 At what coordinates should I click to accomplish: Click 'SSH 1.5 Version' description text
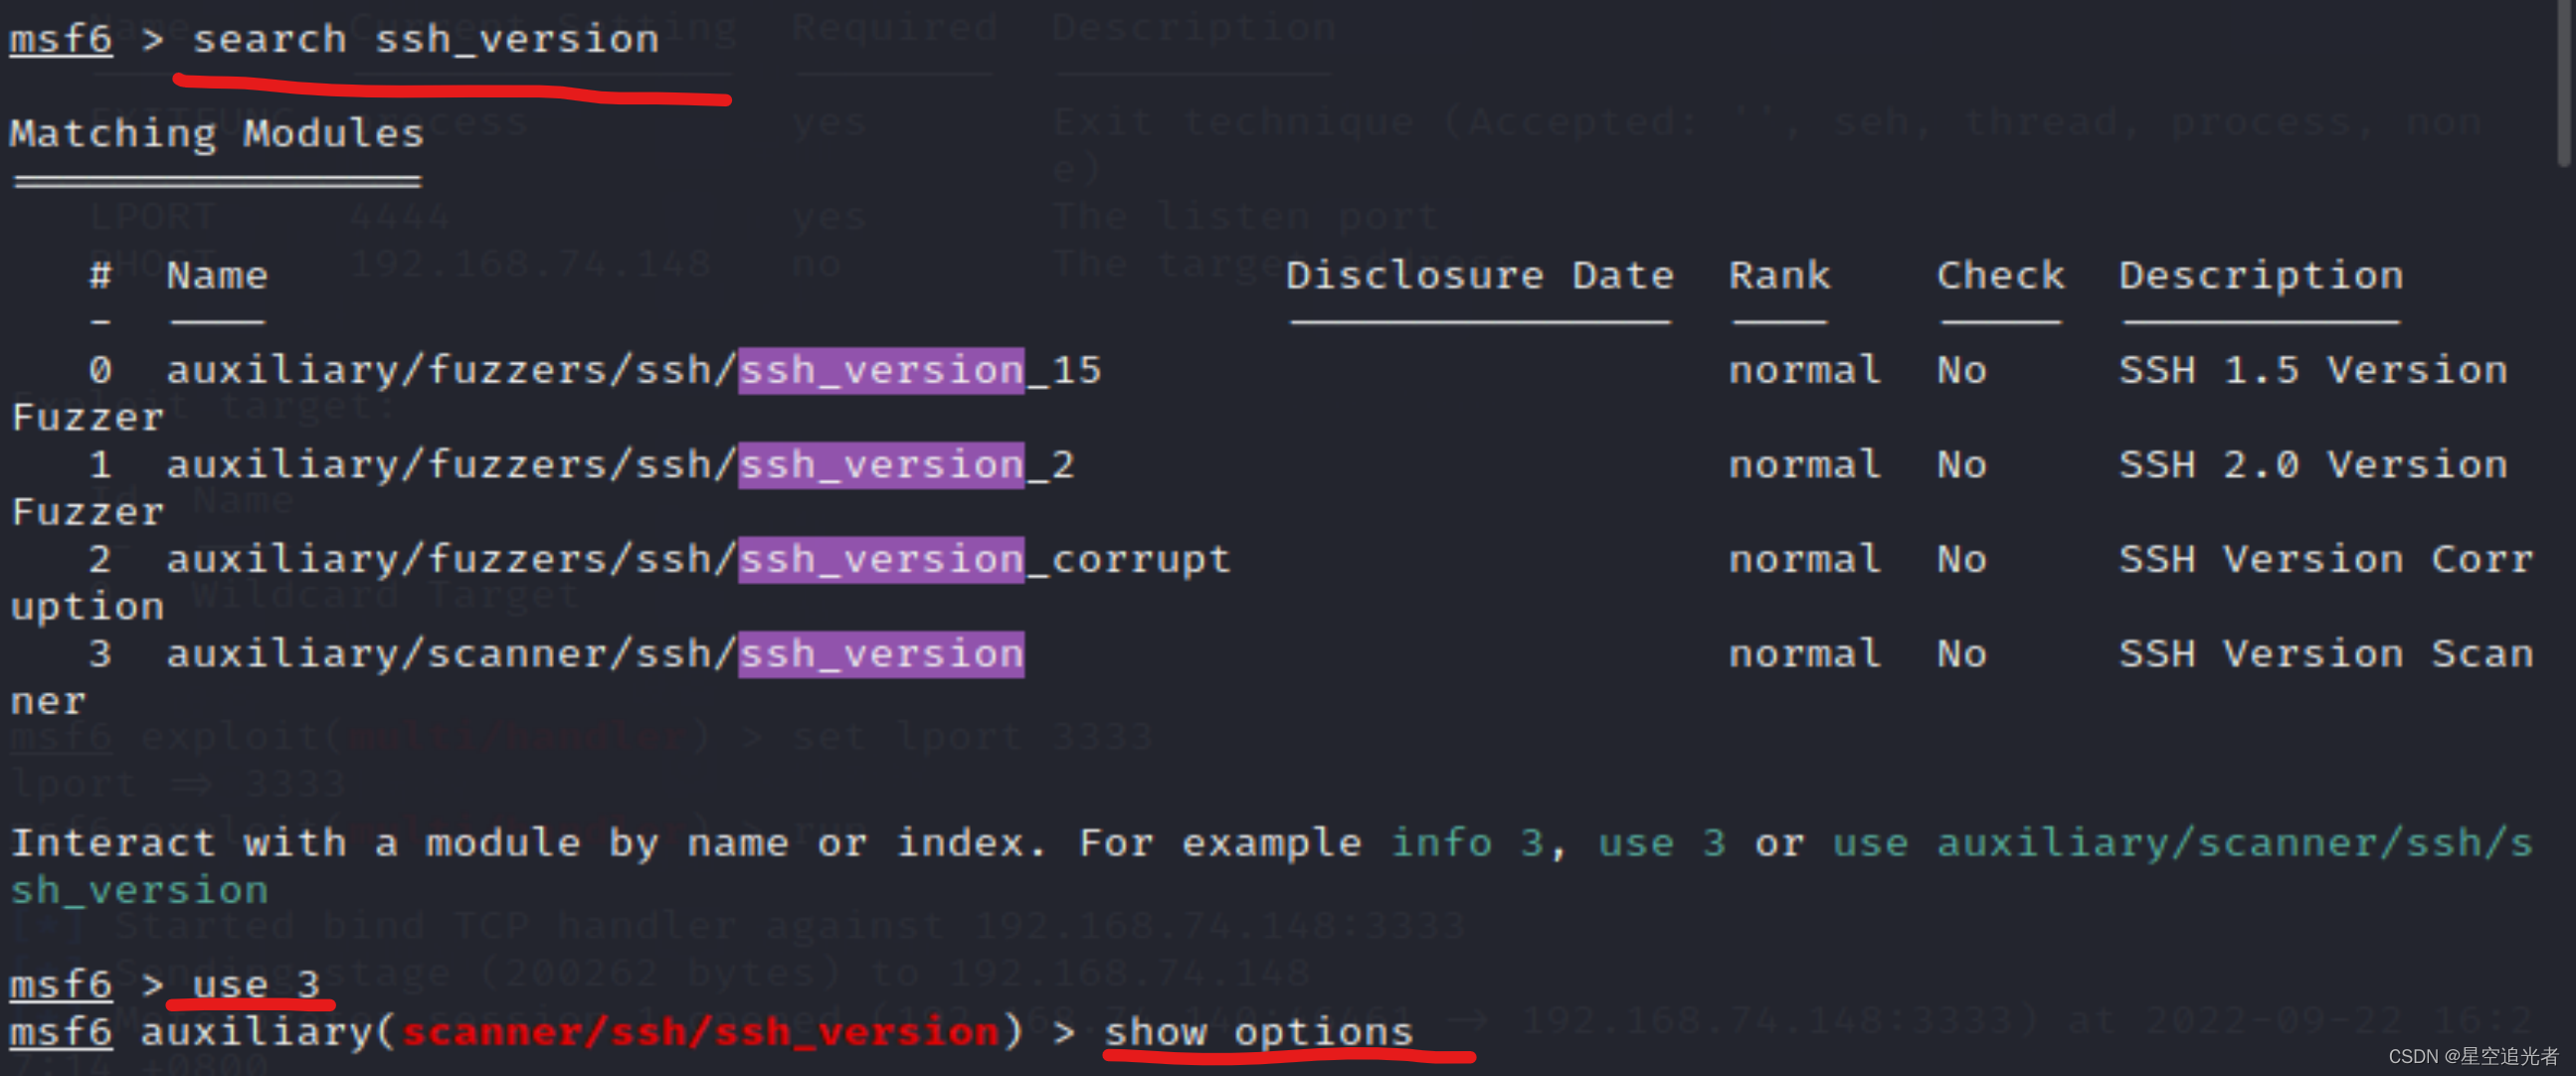click(2312, 371)
